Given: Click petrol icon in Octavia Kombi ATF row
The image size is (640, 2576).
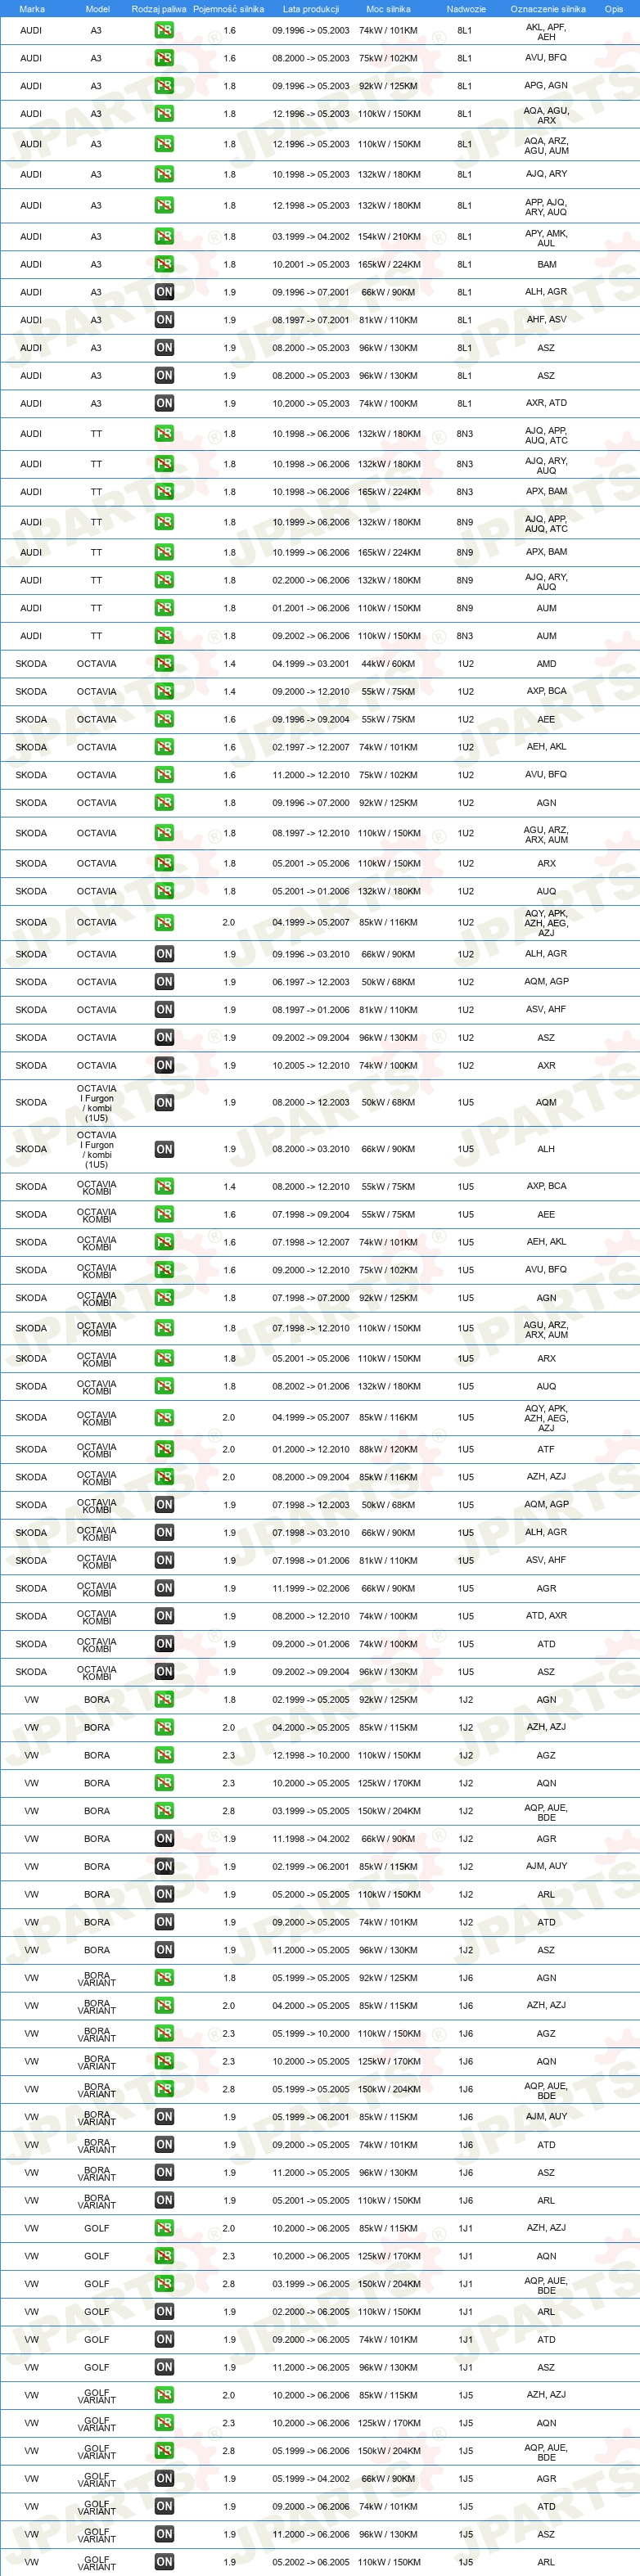Looking at the screenshot, I should point(164,1450).
